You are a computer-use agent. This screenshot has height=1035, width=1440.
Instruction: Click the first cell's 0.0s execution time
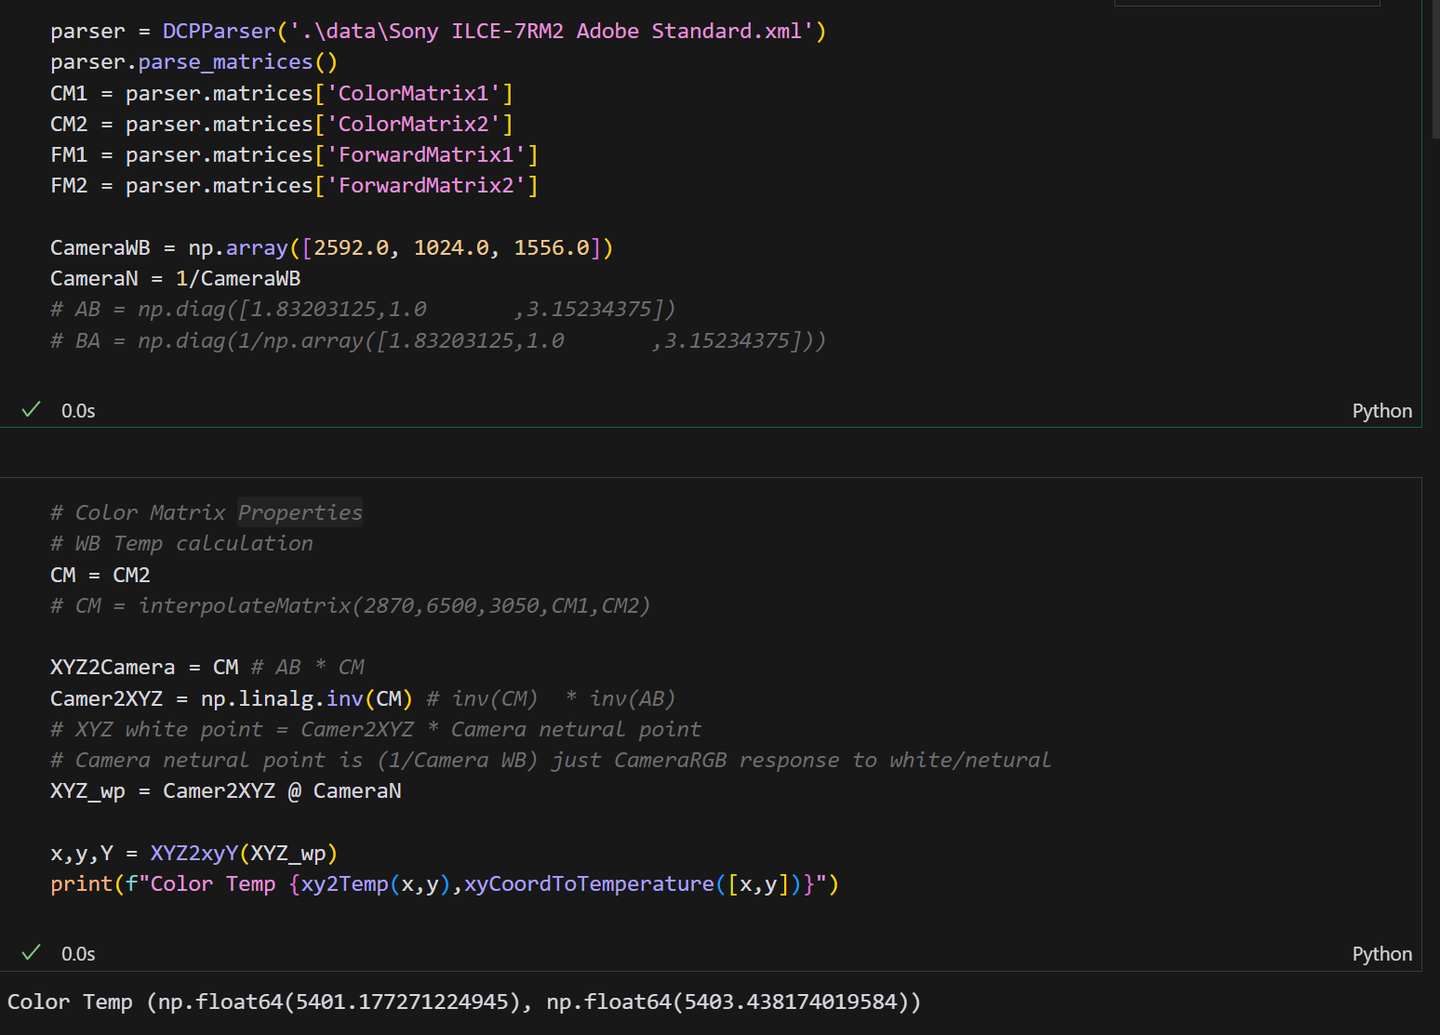tap(78, 411)
